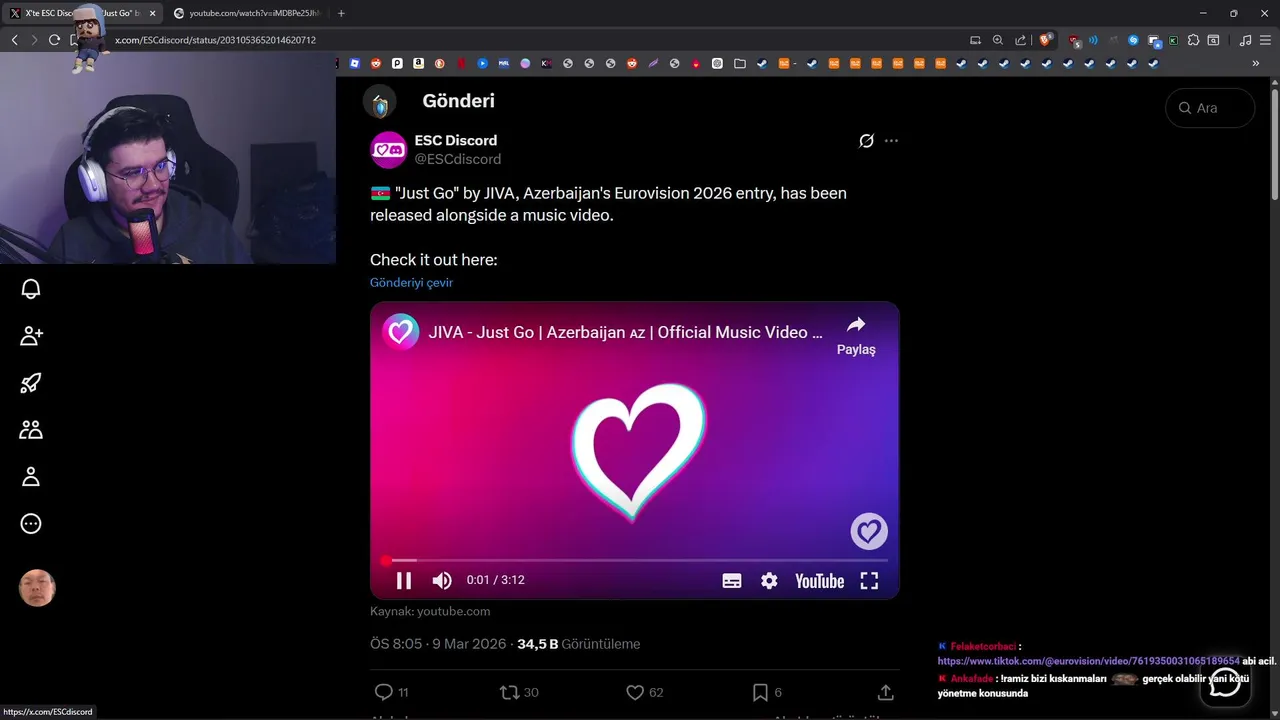
Task: Open the three-dots menu on the post
Action: pos(891,141)
